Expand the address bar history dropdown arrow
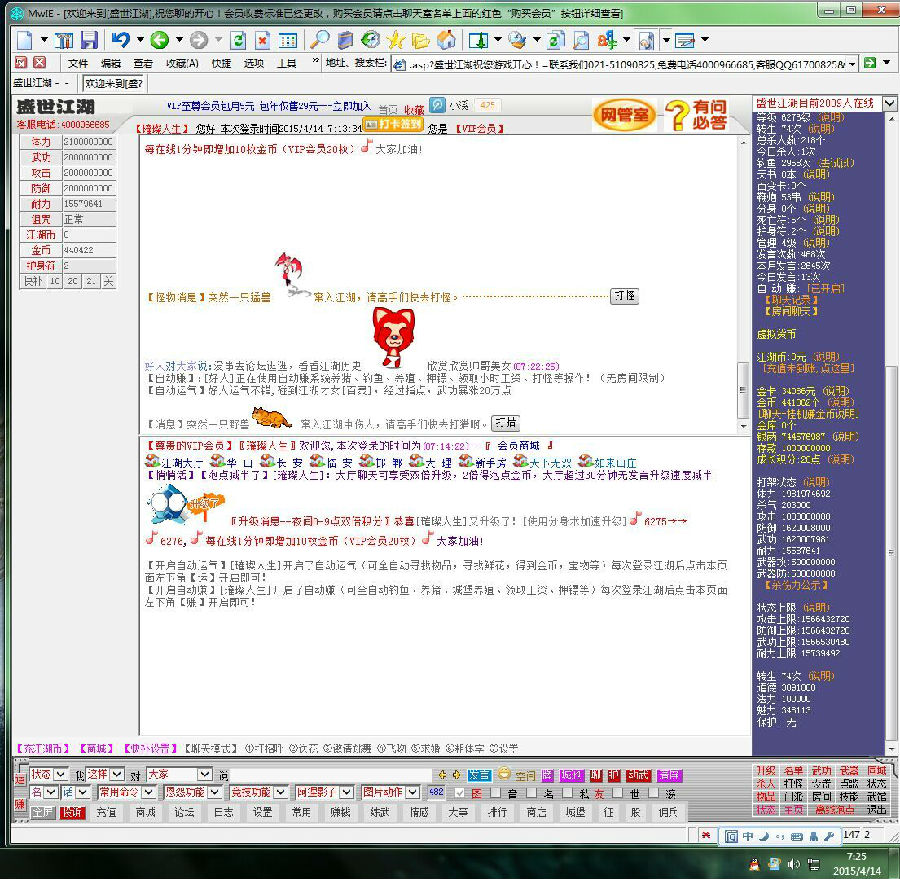Screen dimensions: 900x879 (x=852, y=64)
